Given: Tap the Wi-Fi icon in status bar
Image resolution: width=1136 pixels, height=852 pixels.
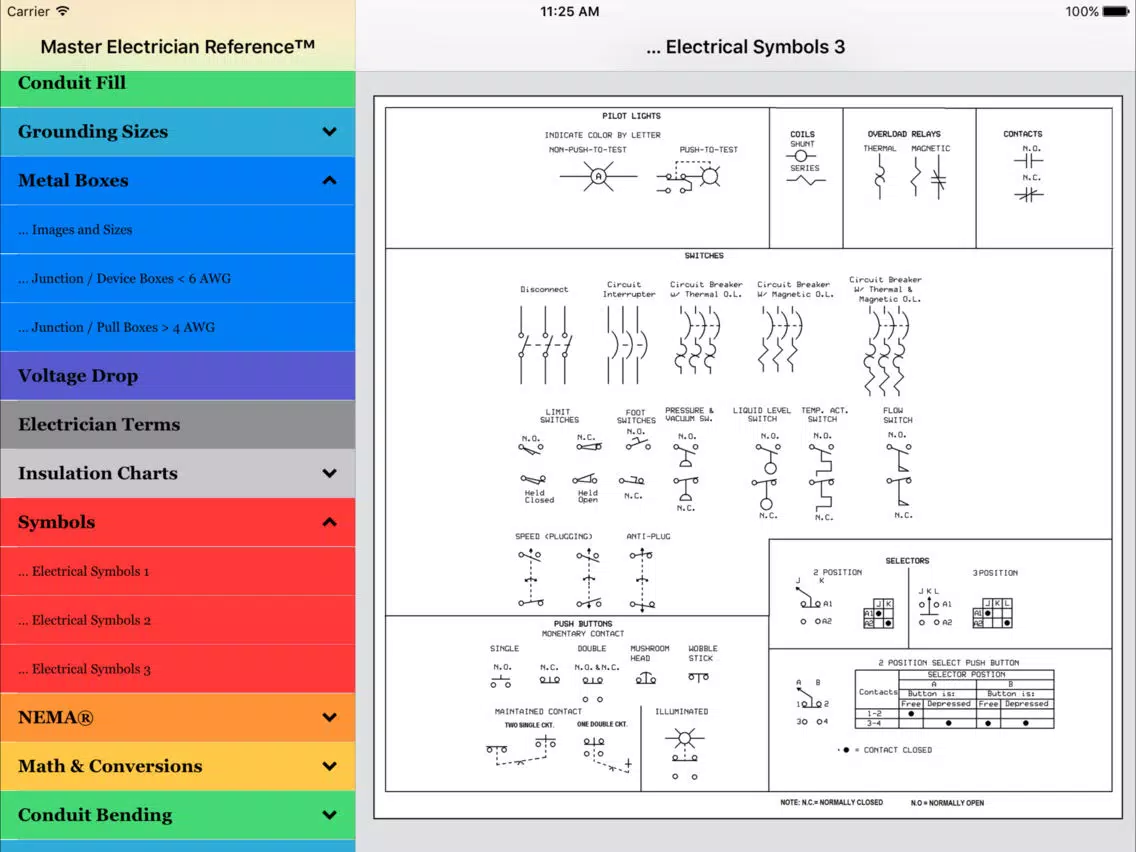Looking at the screenshot, I should tap(63, 11).
